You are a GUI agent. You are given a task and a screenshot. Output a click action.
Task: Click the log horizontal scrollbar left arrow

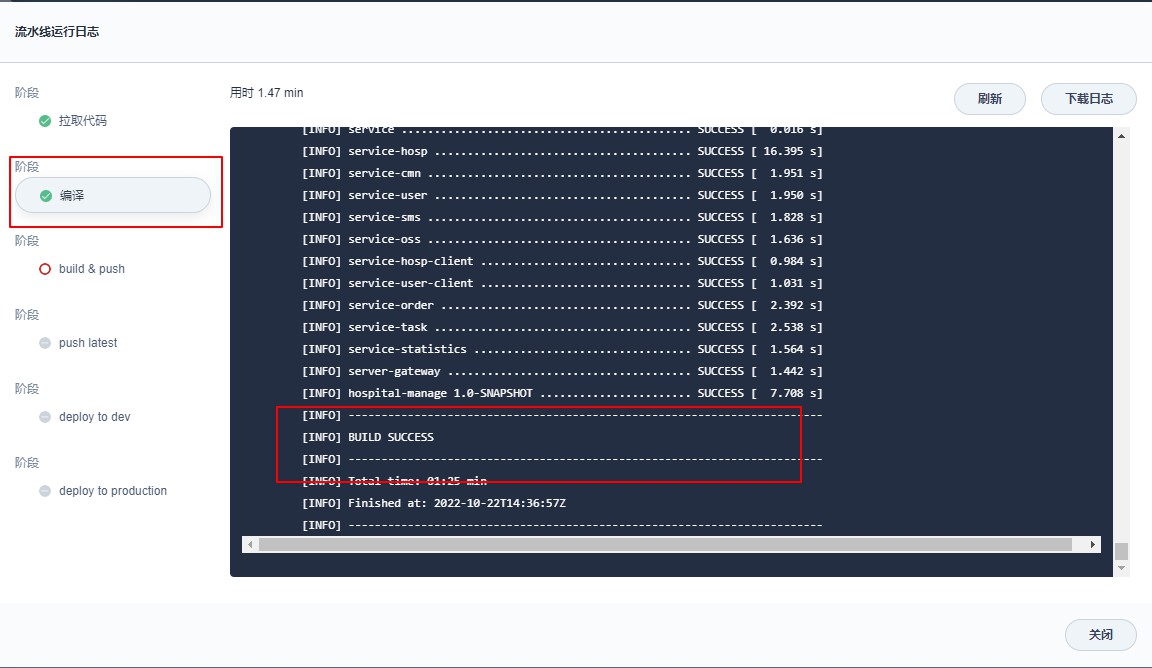[251, 545]
